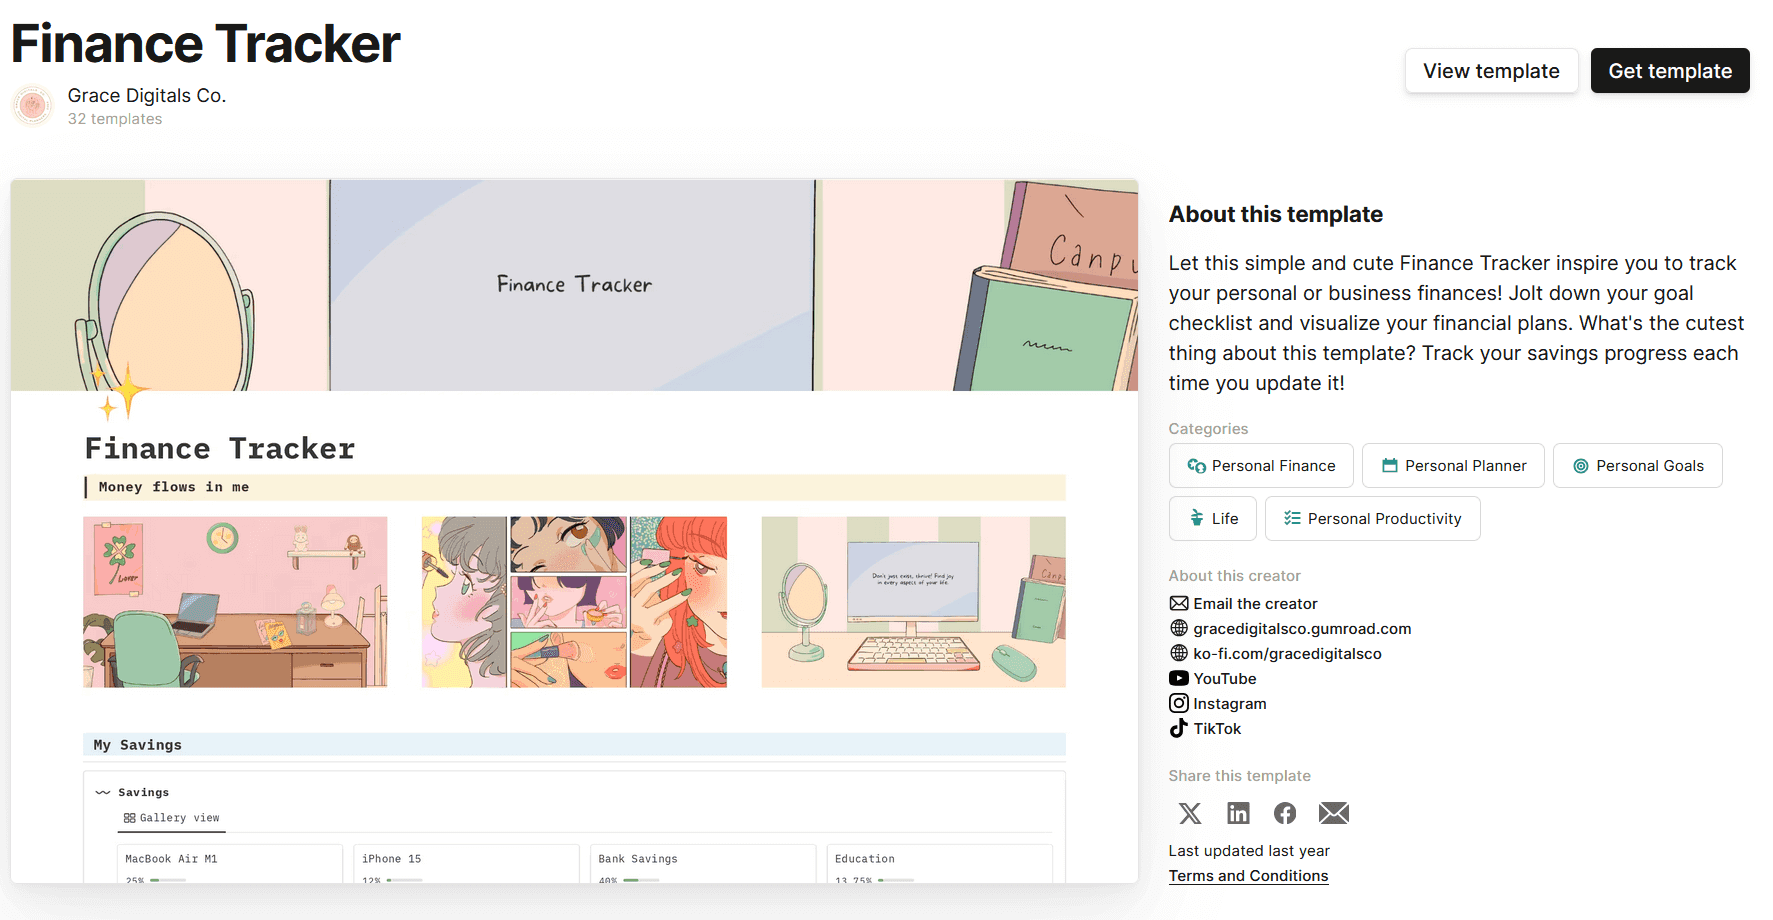The height and width of the screenshot is (920, 1773).
Task: Click the About this template heading
Action: tap(1276, 214)
